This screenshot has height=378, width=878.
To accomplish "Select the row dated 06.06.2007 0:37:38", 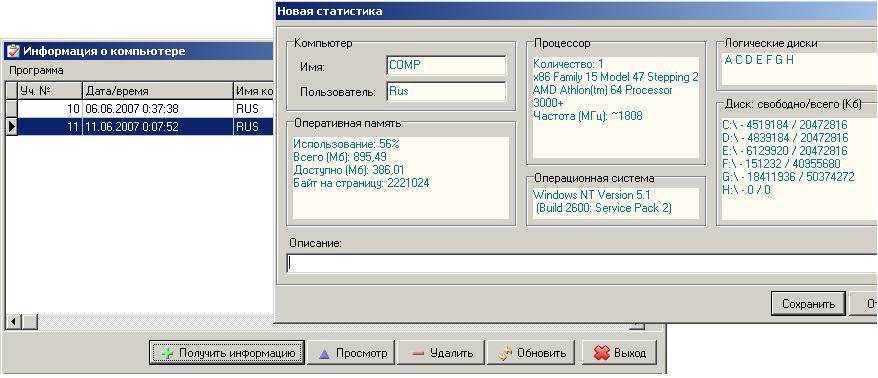I will tap(139, 109).
